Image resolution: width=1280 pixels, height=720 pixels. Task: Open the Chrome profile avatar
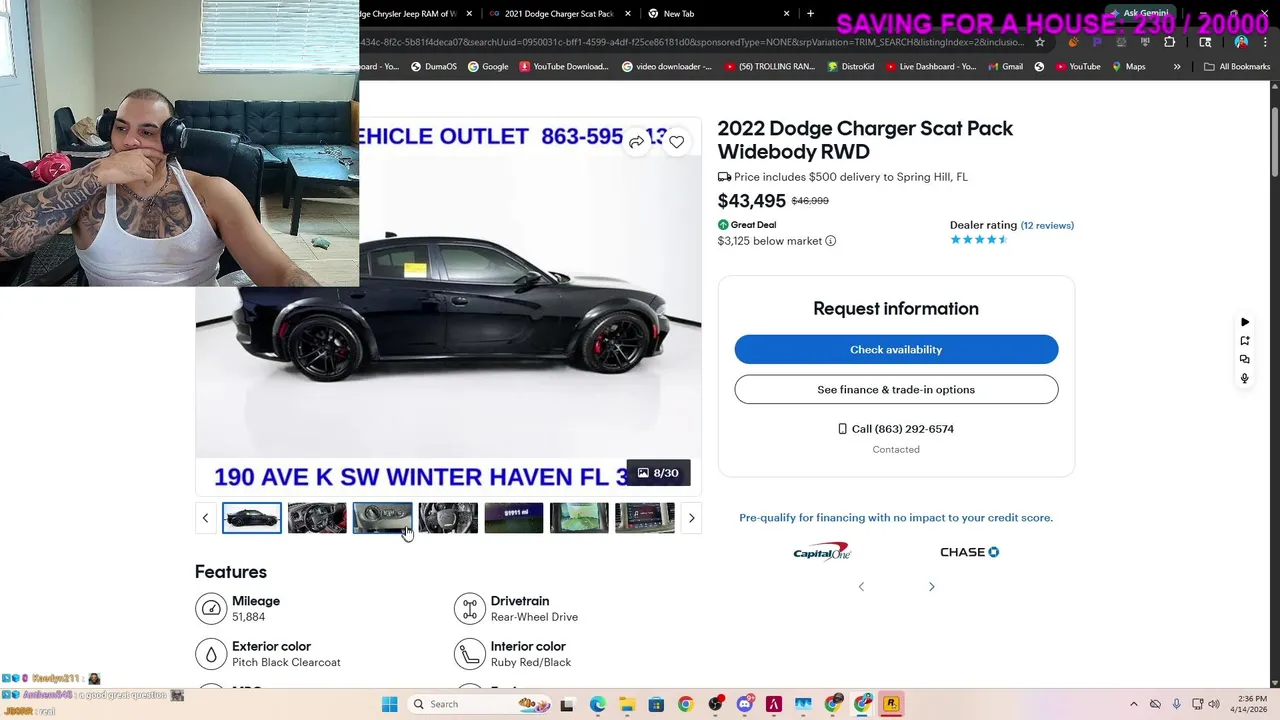(1241, 42)
